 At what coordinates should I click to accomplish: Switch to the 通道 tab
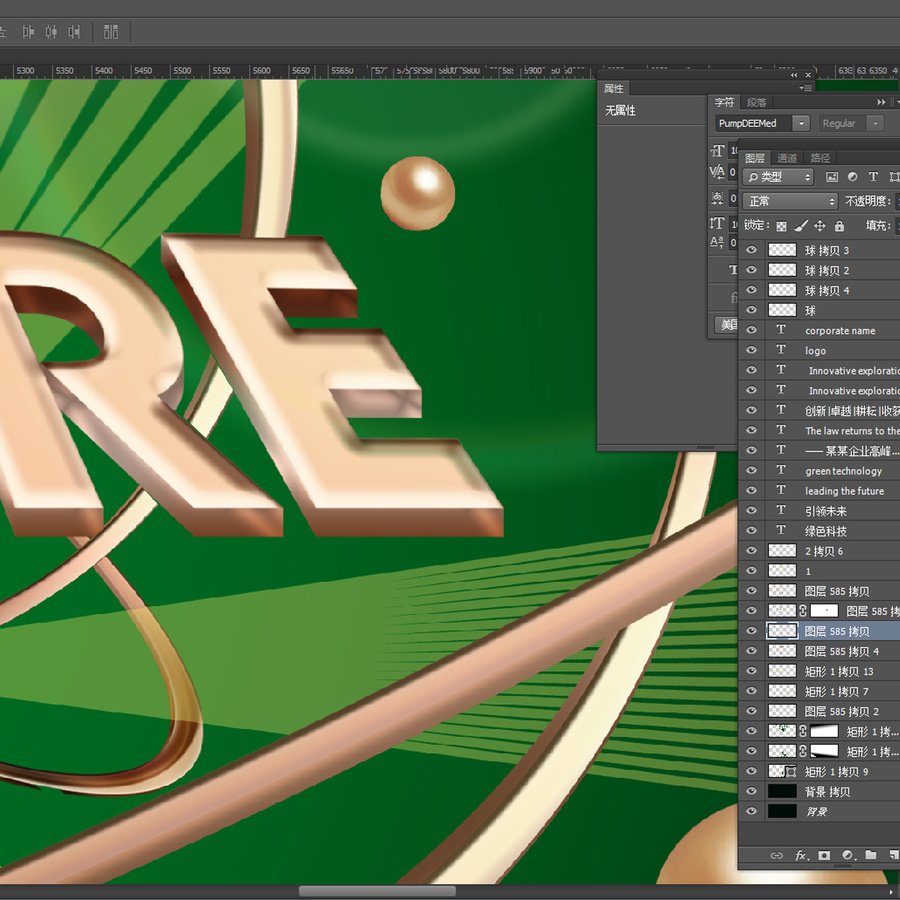tap(787, 158)
